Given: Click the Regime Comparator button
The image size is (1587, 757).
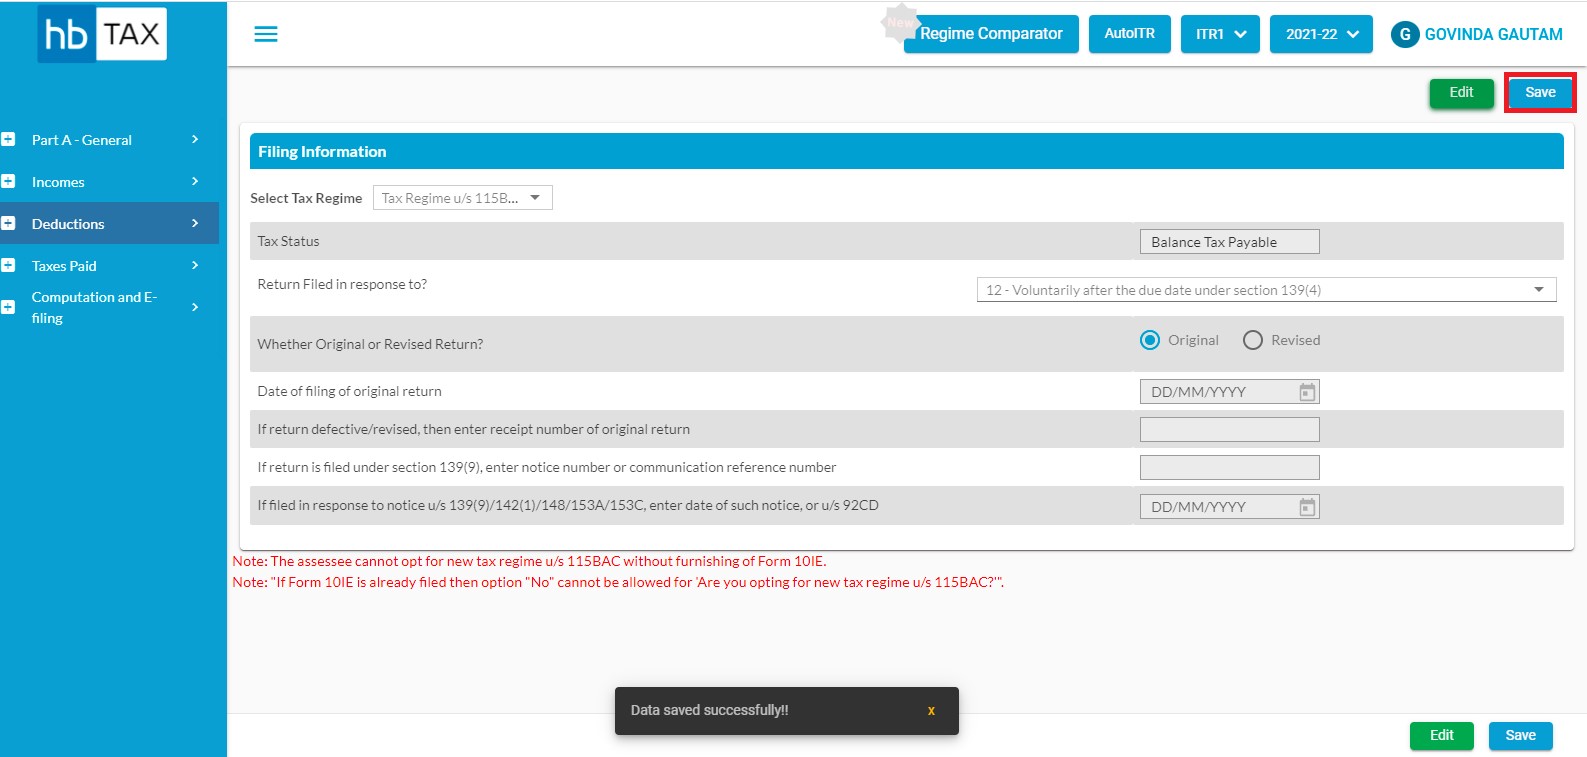Looking at the screenshot, I should tap(991, 34).
